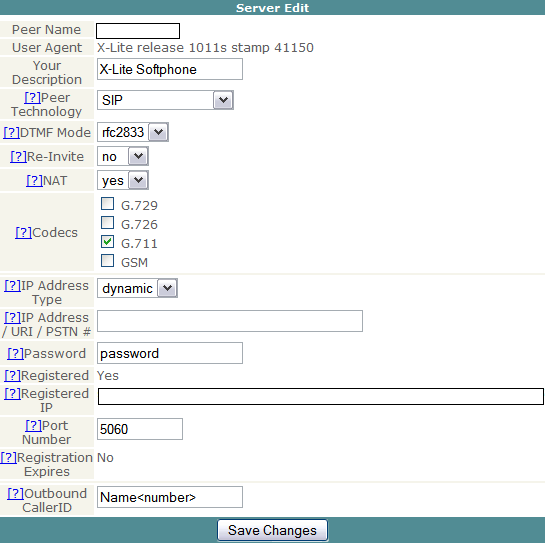Focus the Peer Name text field
This screenshot has height=543, width=545.
pos(138,31)
